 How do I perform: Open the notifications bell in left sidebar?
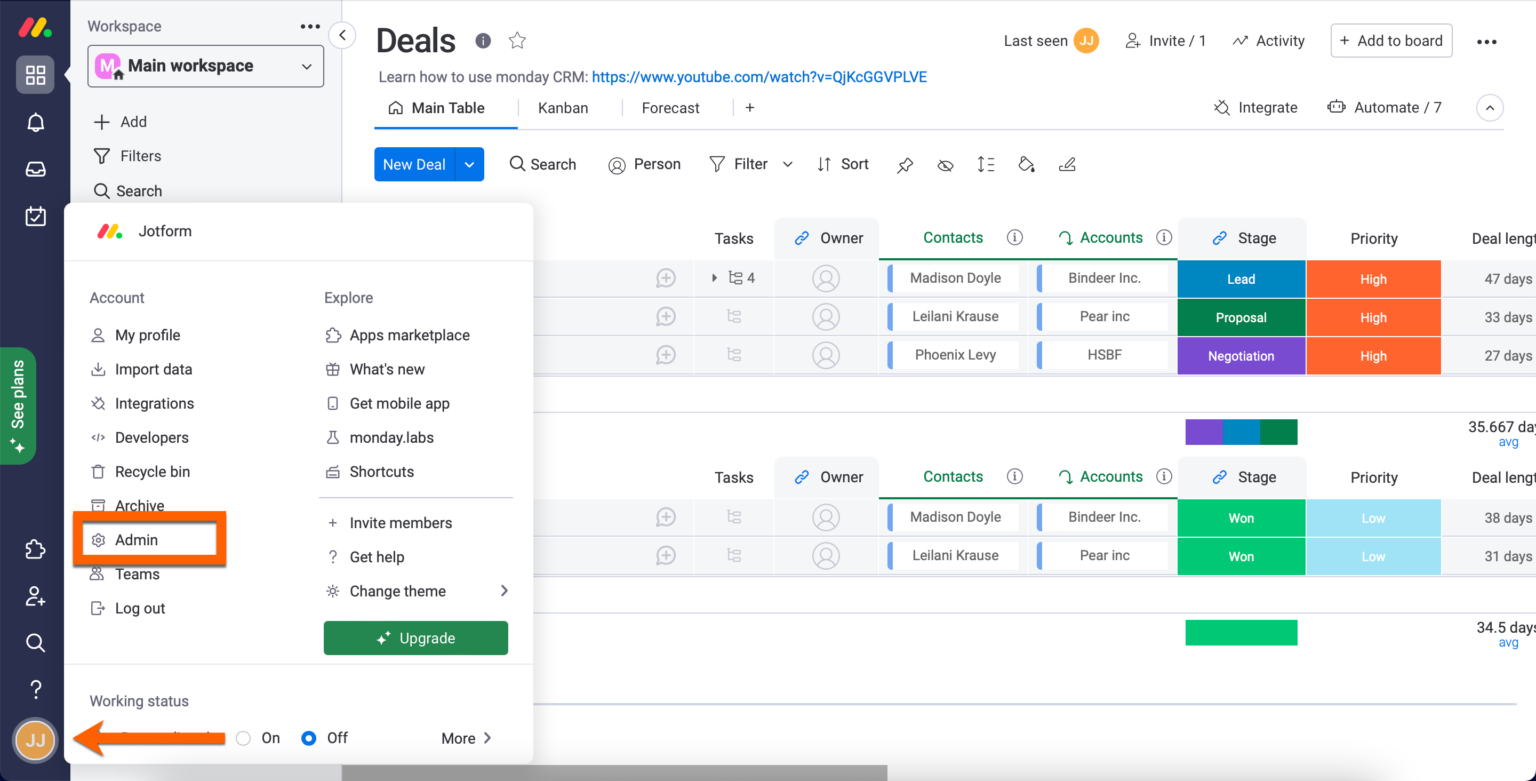click(x=35, y=122)
